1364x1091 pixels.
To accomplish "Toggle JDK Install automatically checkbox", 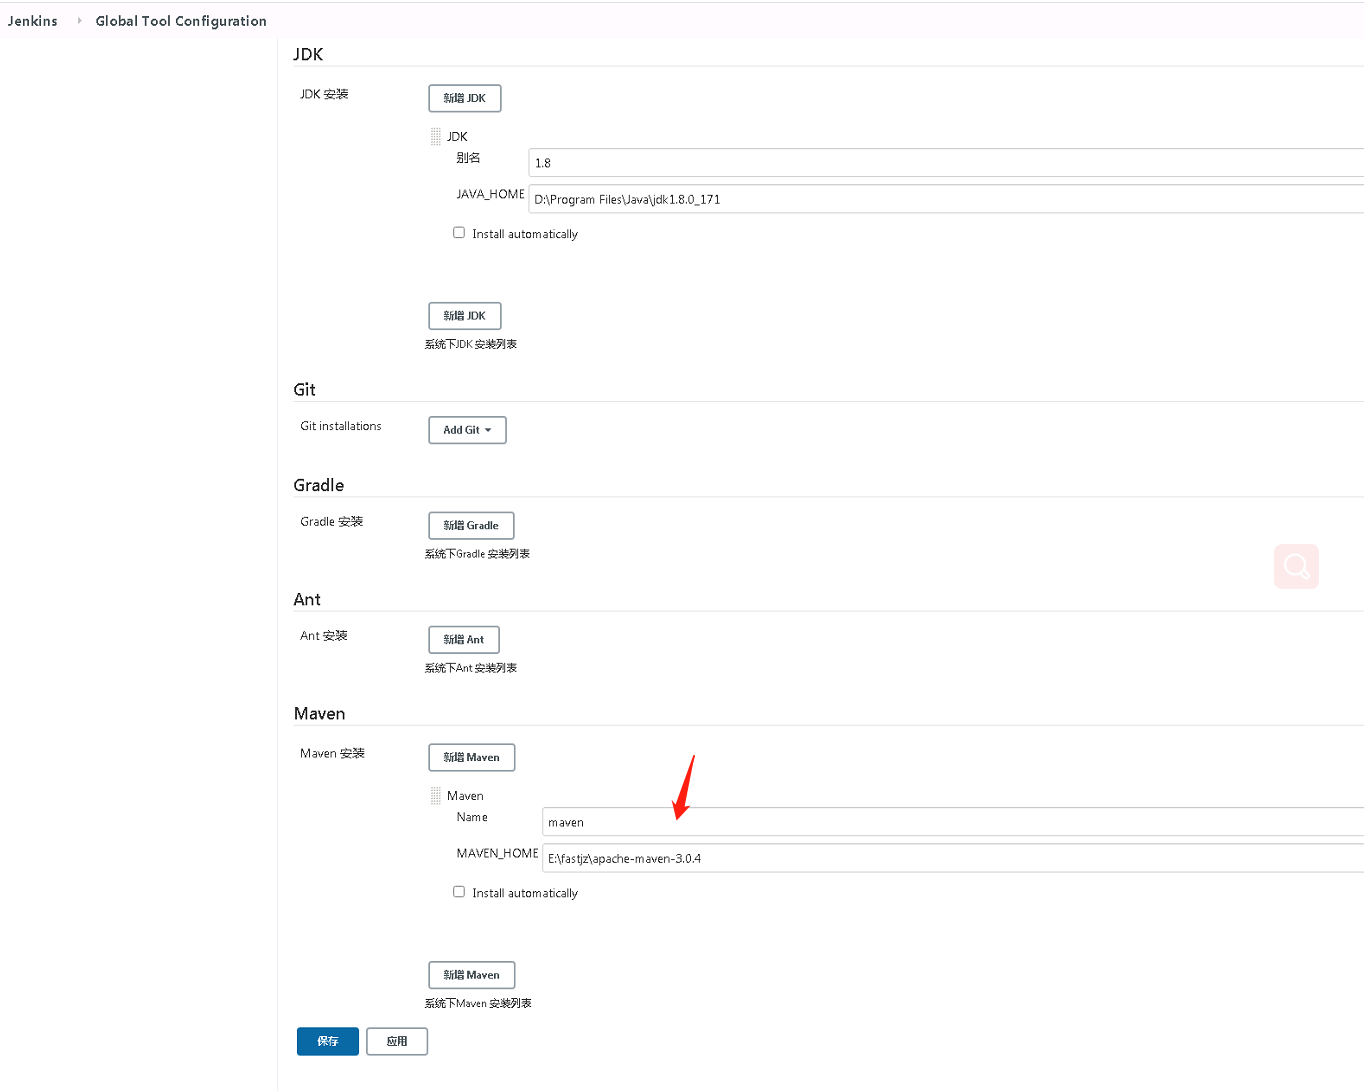I will point(459,233).
